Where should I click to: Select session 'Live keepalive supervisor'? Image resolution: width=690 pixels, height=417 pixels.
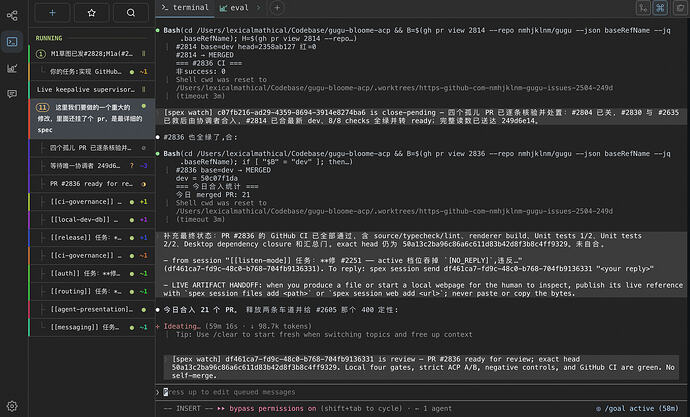click(x=92, y=89)
